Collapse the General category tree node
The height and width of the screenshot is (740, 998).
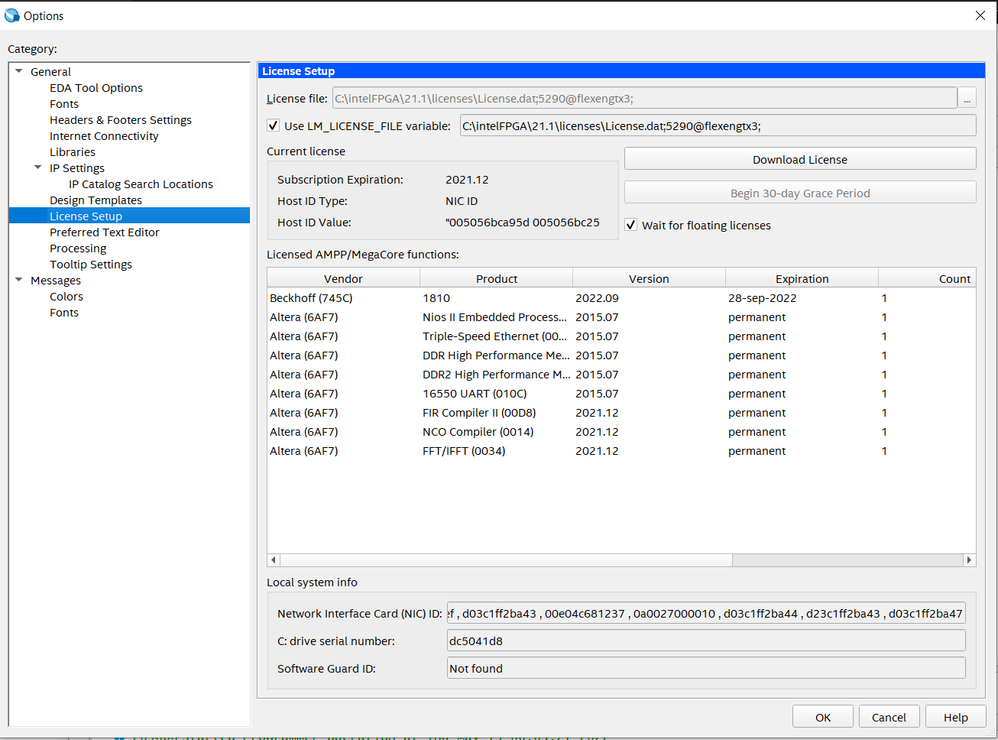point(19,72)
